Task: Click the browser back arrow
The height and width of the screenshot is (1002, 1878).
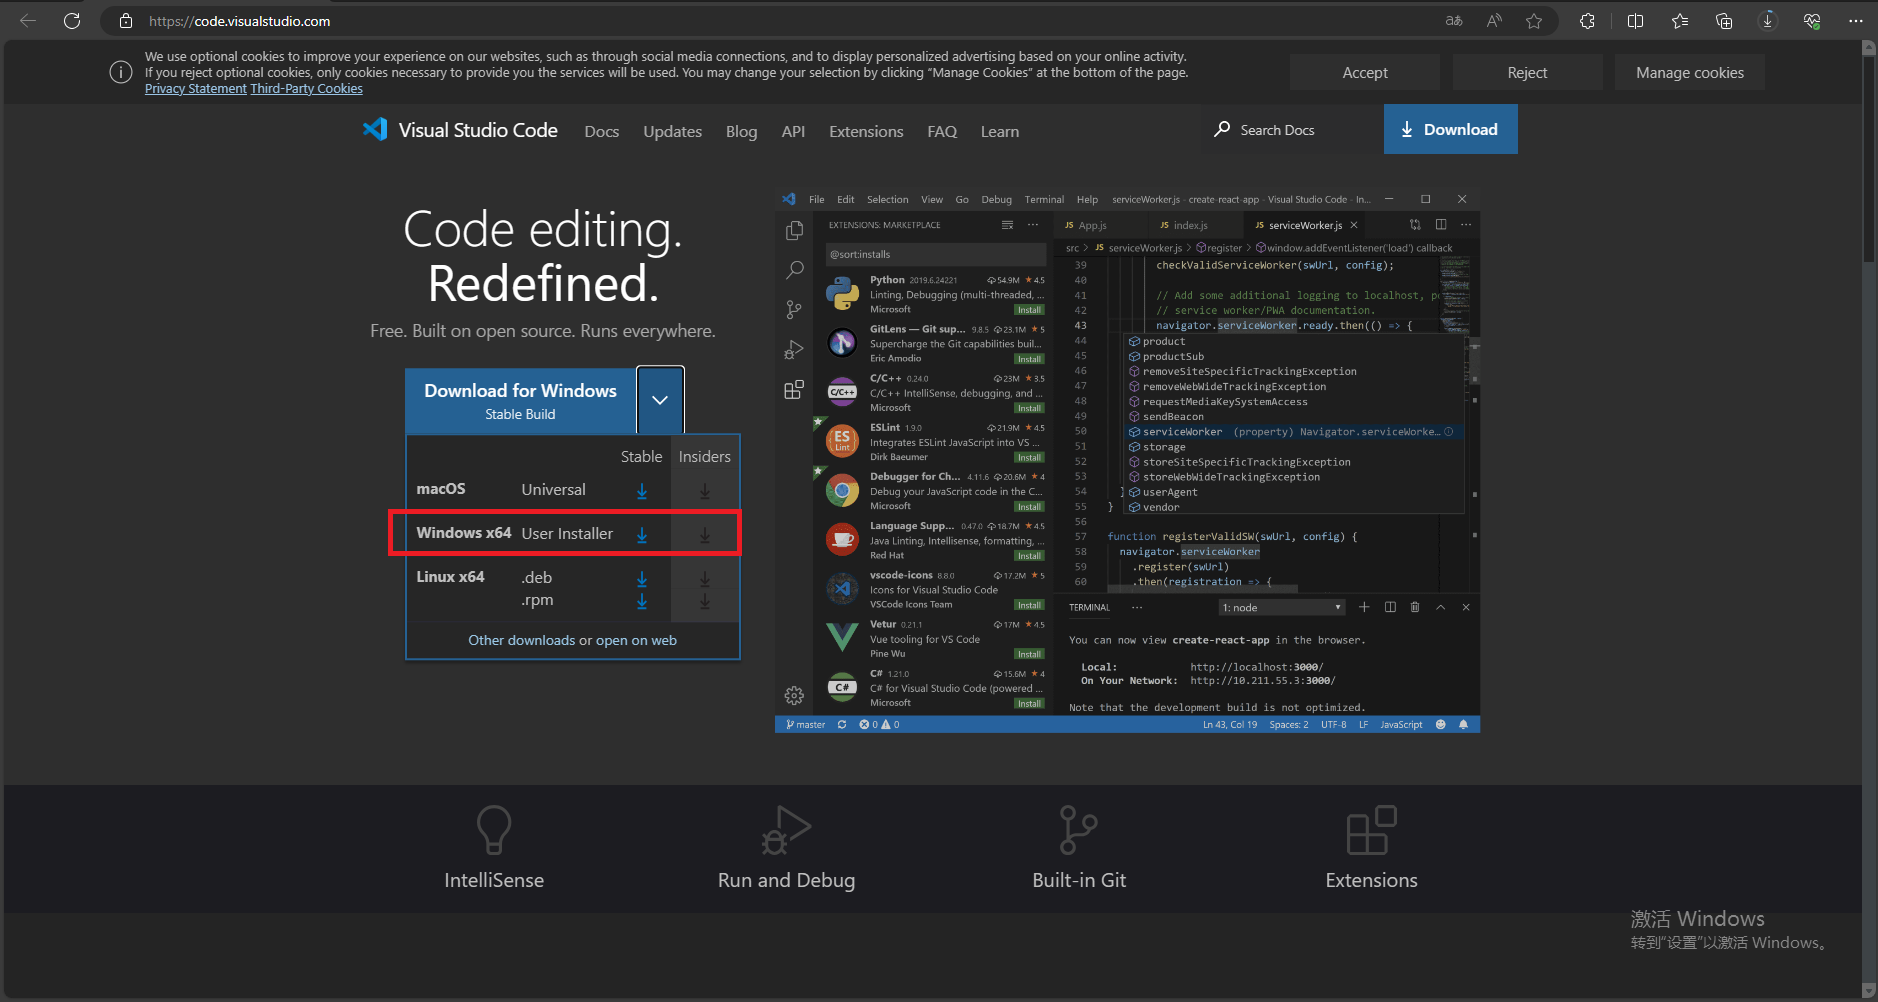Action: tap(28, 21)
